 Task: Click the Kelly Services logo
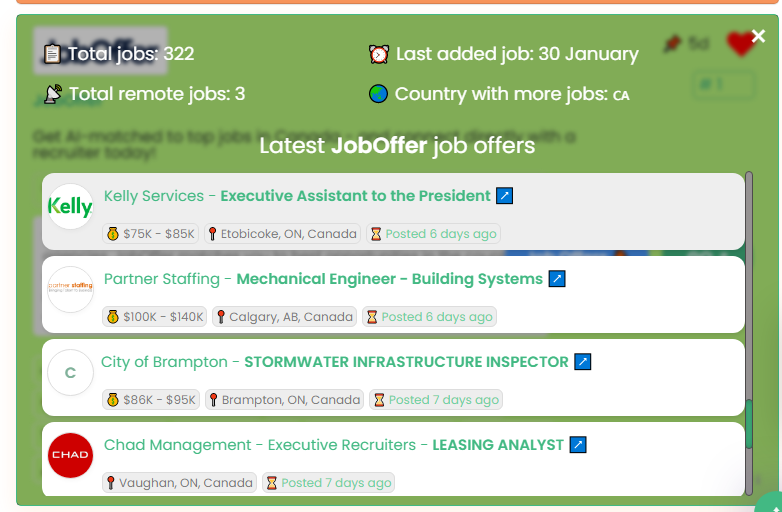[70, 206]
